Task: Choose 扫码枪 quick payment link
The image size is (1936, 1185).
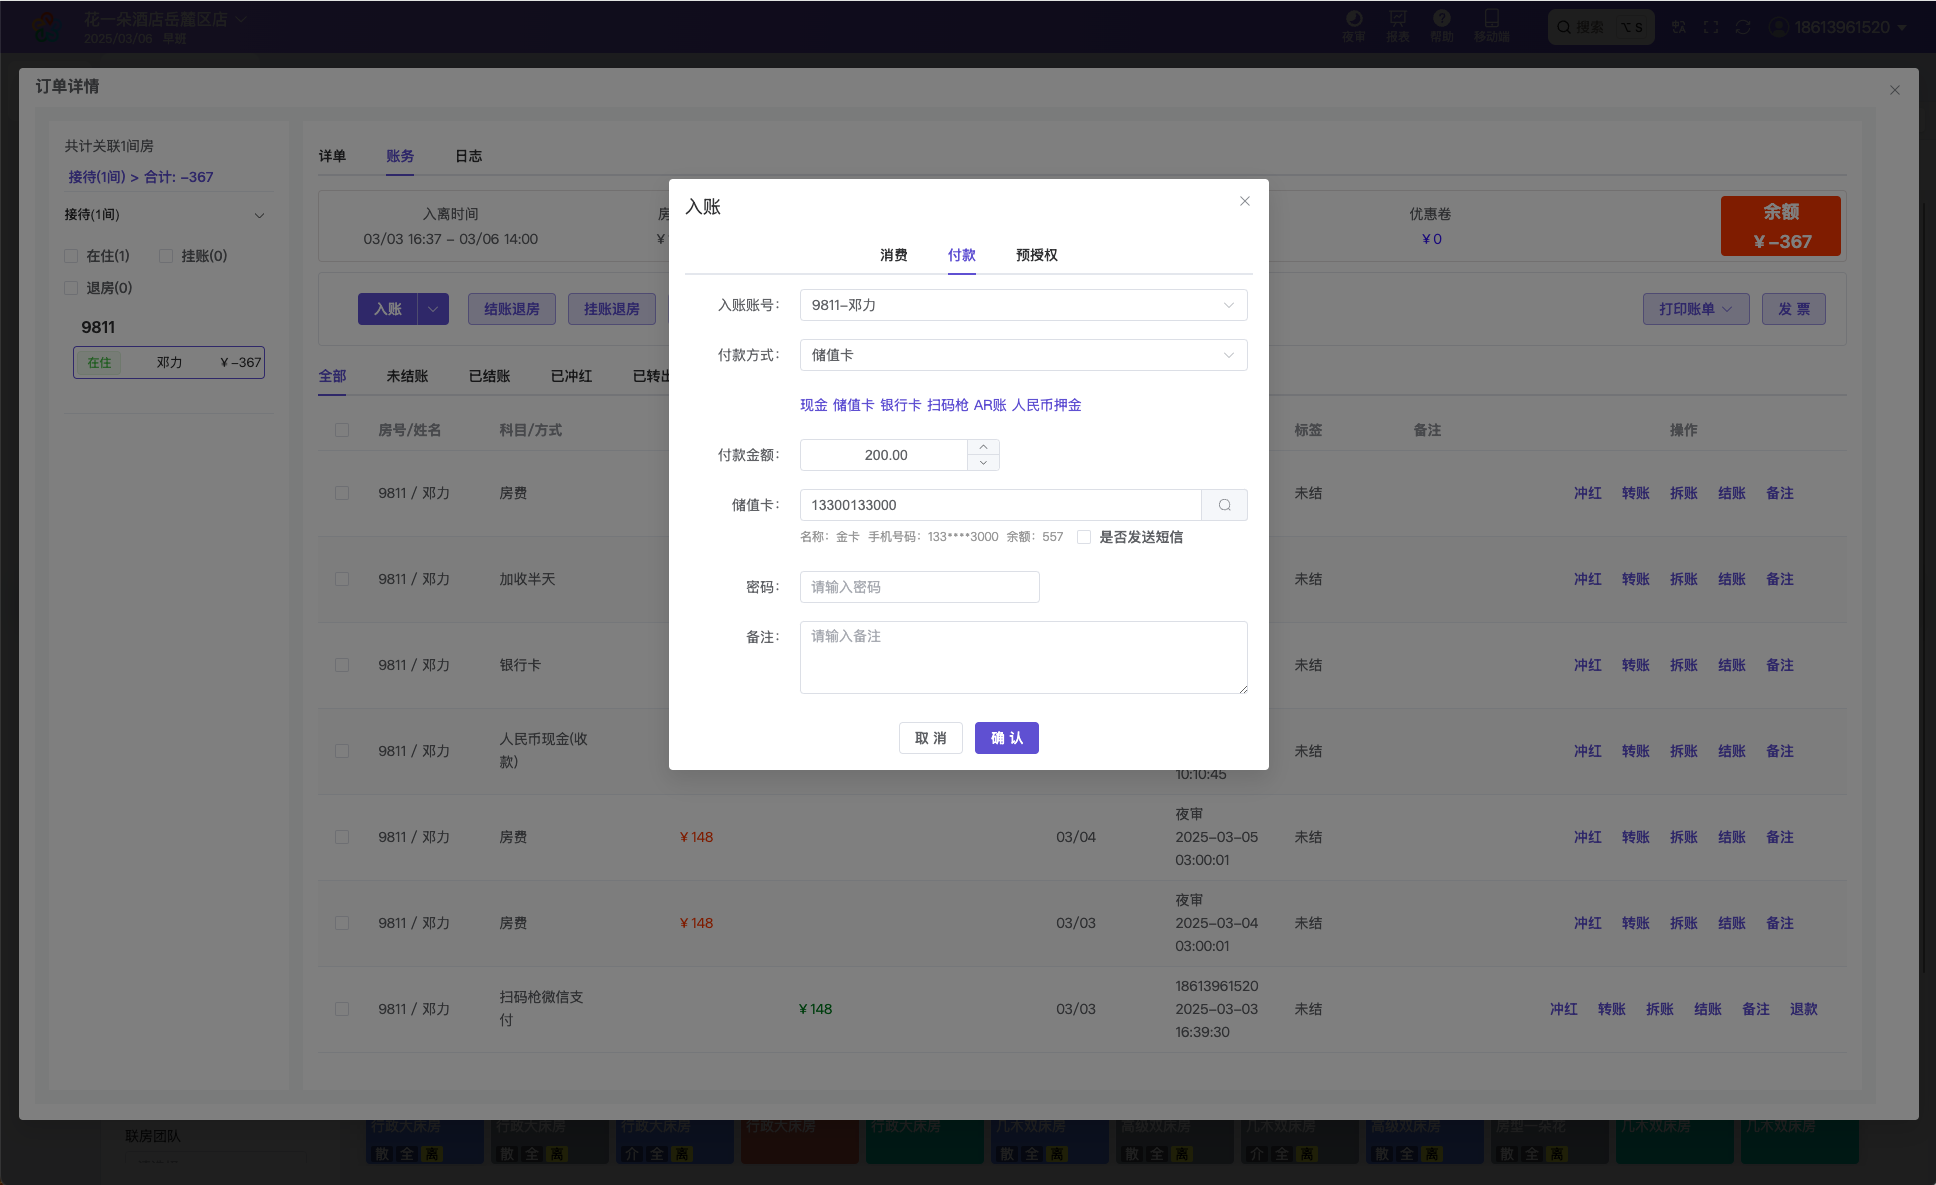Action: [x=948, y=405]
